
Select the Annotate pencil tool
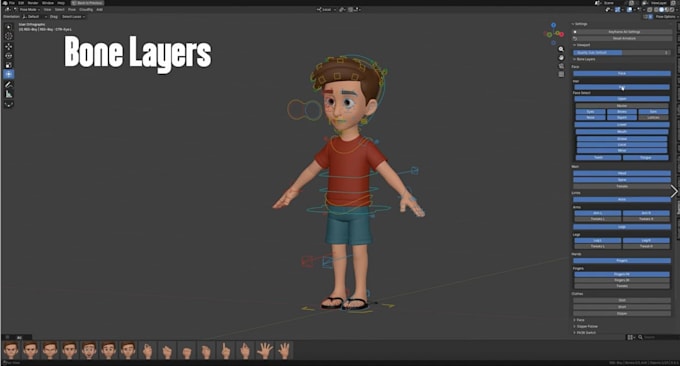click(9, 85)
